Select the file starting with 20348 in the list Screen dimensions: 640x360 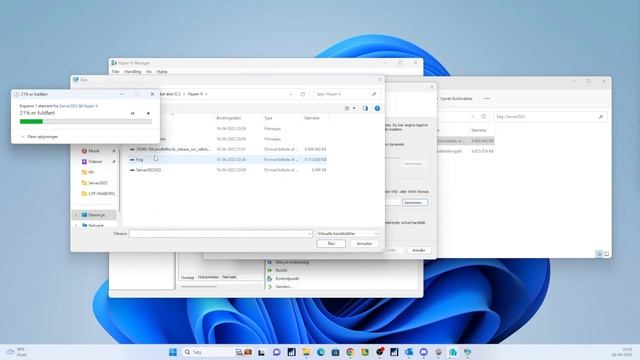(228, 149)
